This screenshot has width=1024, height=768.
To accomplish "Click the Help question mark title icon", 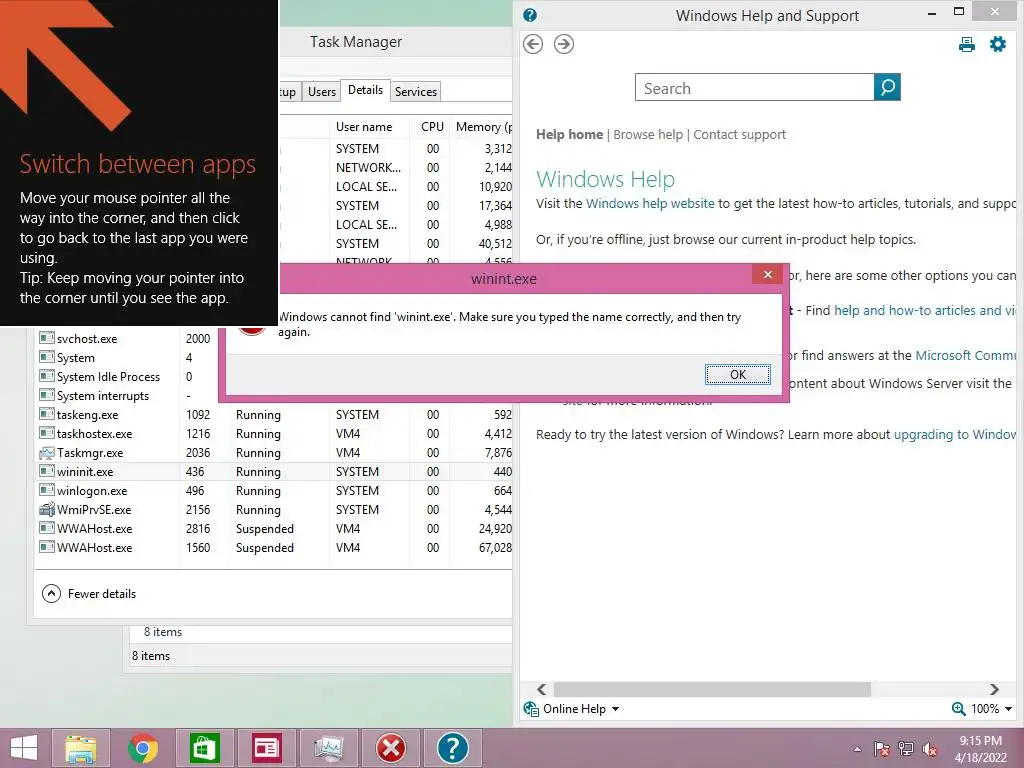I will pos(530,15).
